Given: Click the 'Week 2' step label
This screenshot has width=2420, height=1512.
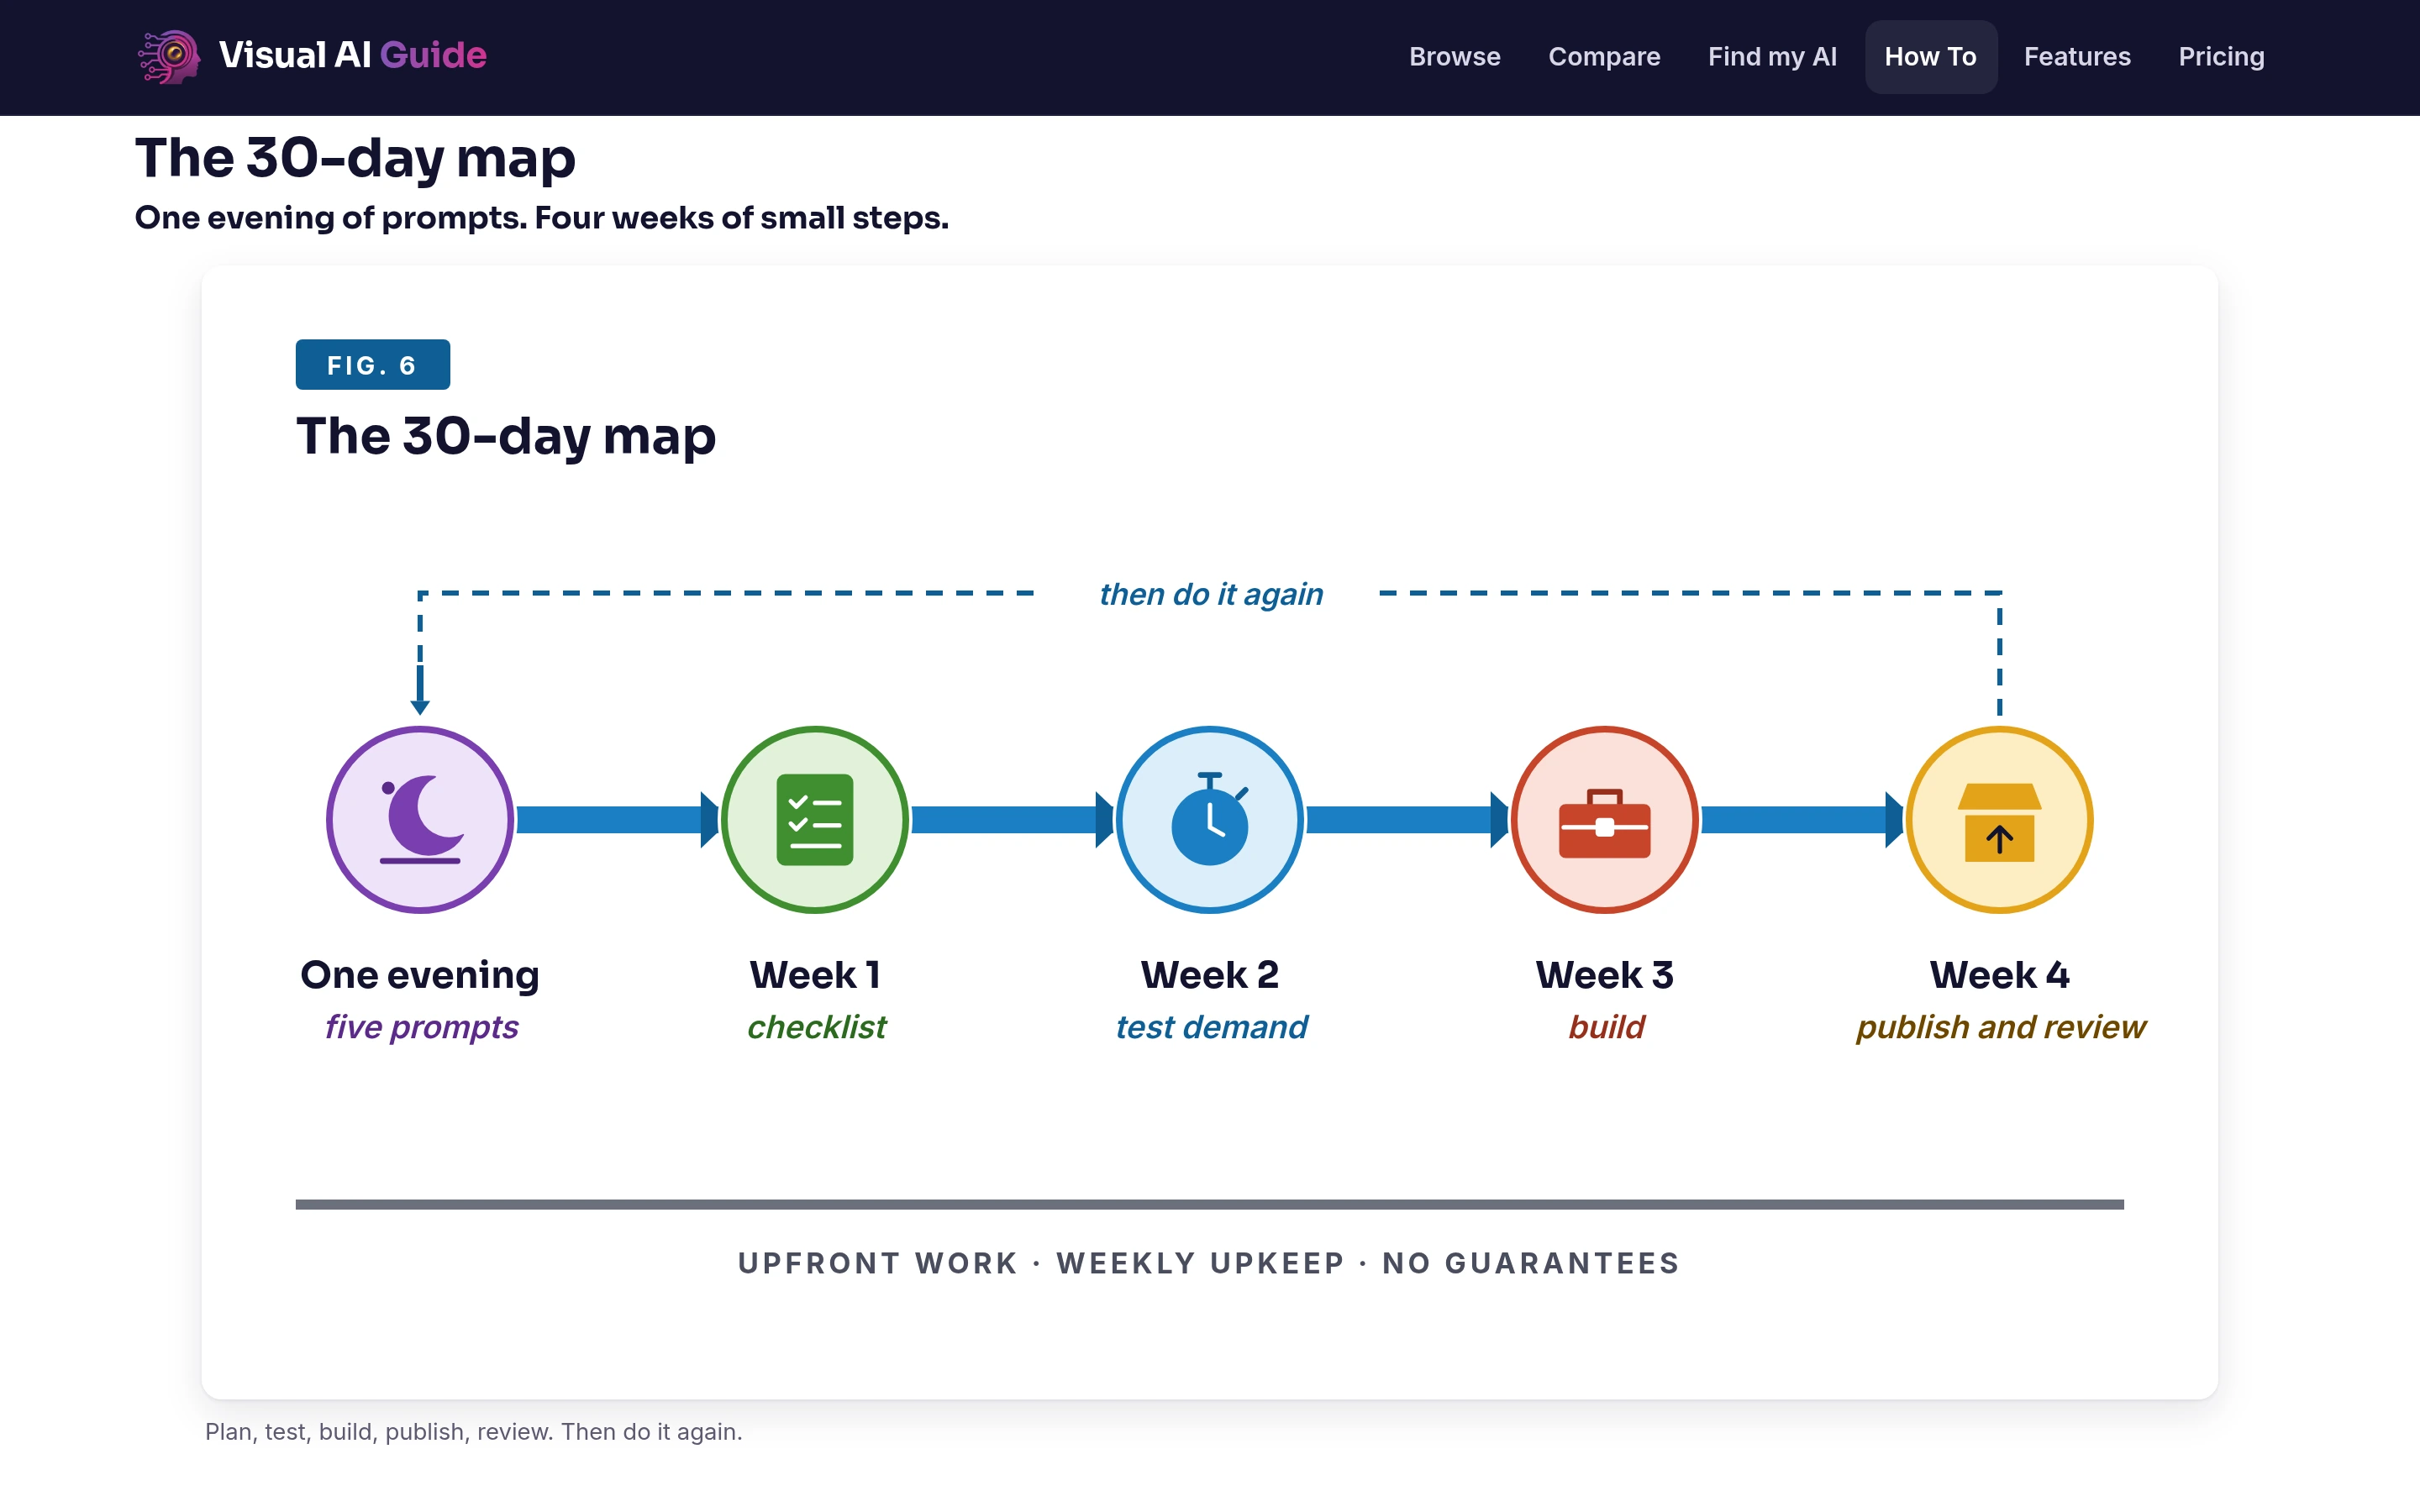Looking at the screenshot, I should [x=1210, y=975].
